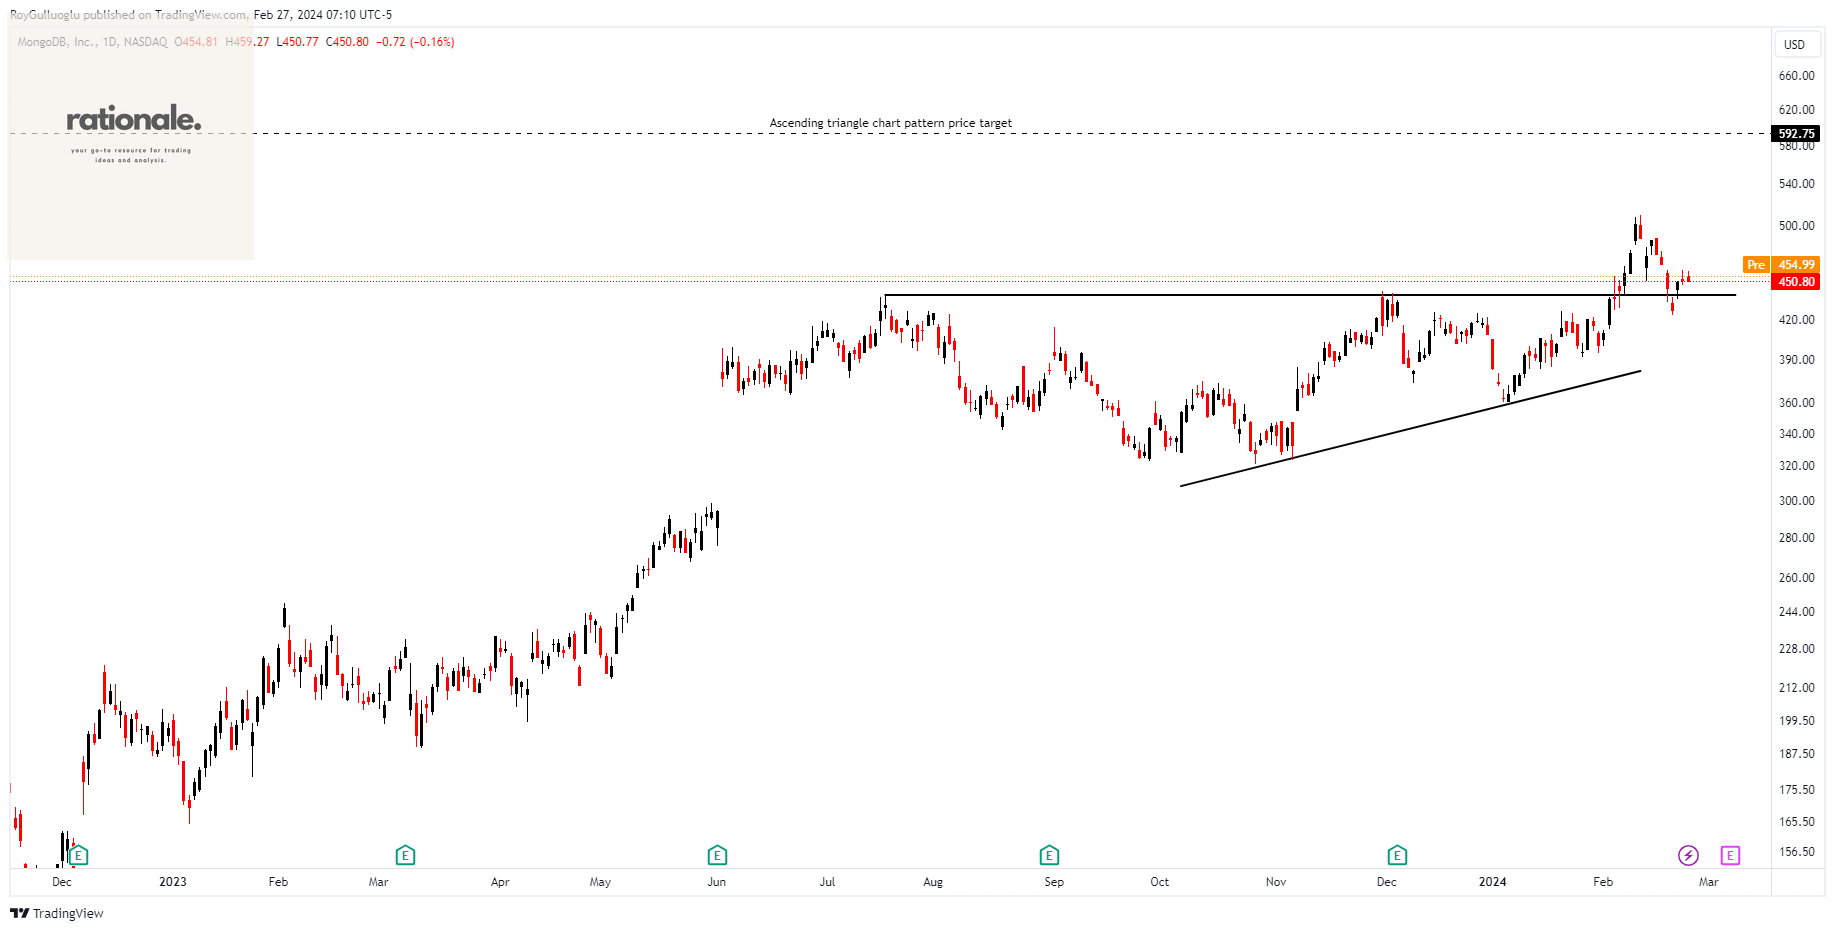
Task: Click the 'Jun' label on time axis
Action: click(x=717, y=882)
